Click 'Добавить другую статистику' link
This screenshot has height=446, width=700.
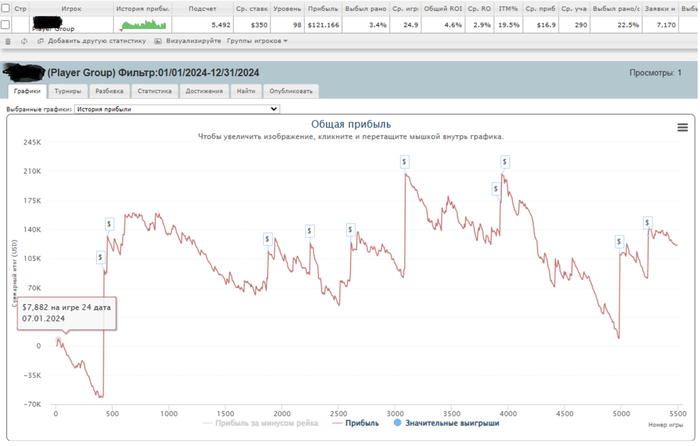97,41
